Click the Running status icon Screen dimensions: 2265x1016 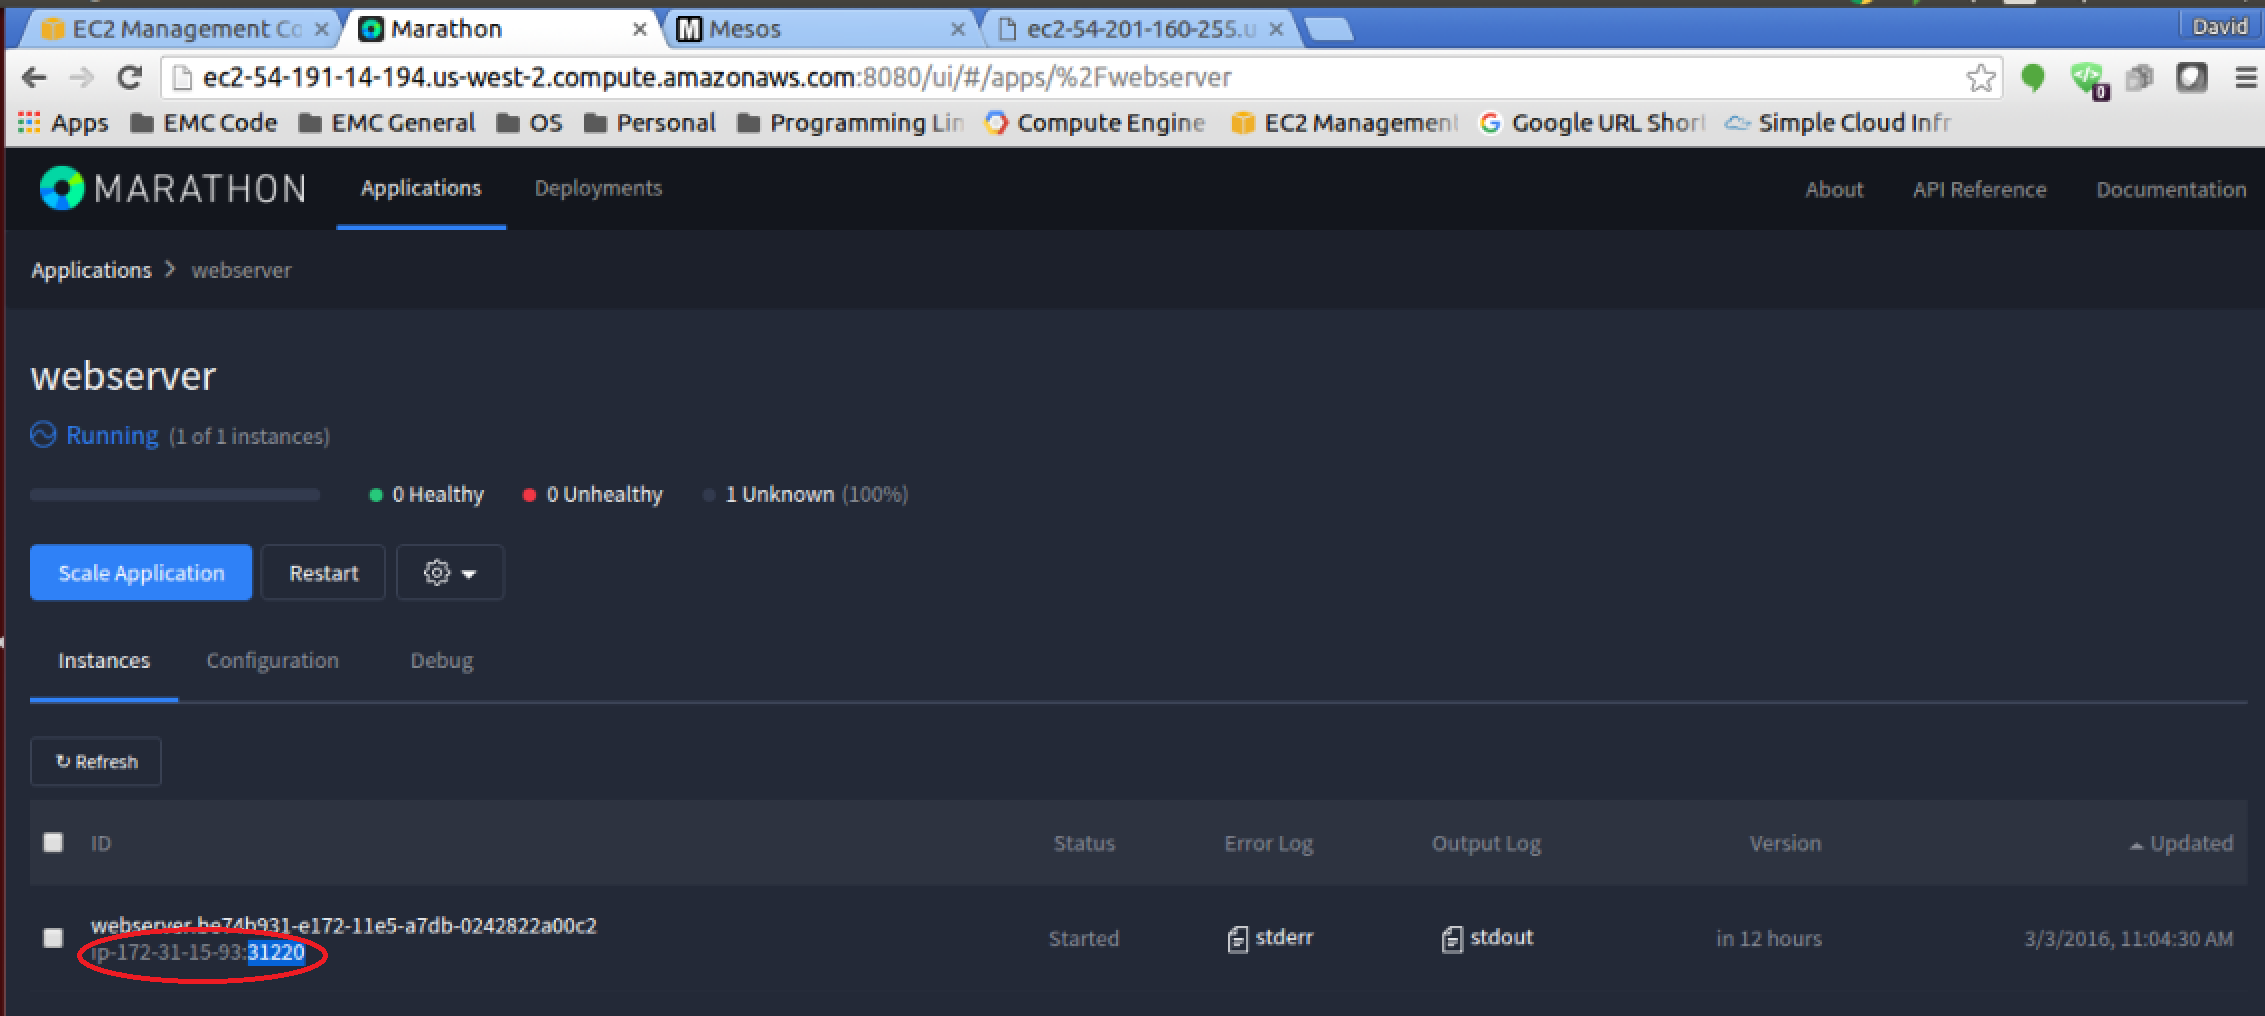43,435
